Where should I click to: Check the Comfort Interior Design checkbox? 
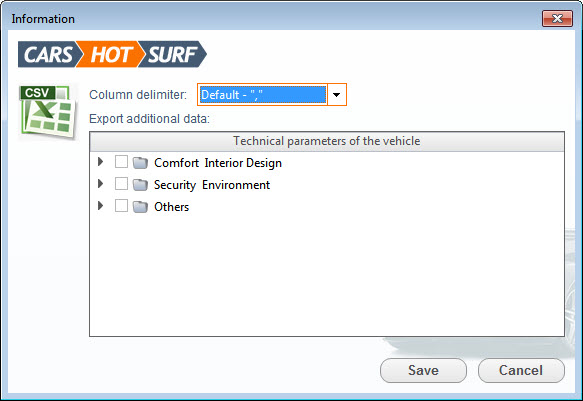121,162
